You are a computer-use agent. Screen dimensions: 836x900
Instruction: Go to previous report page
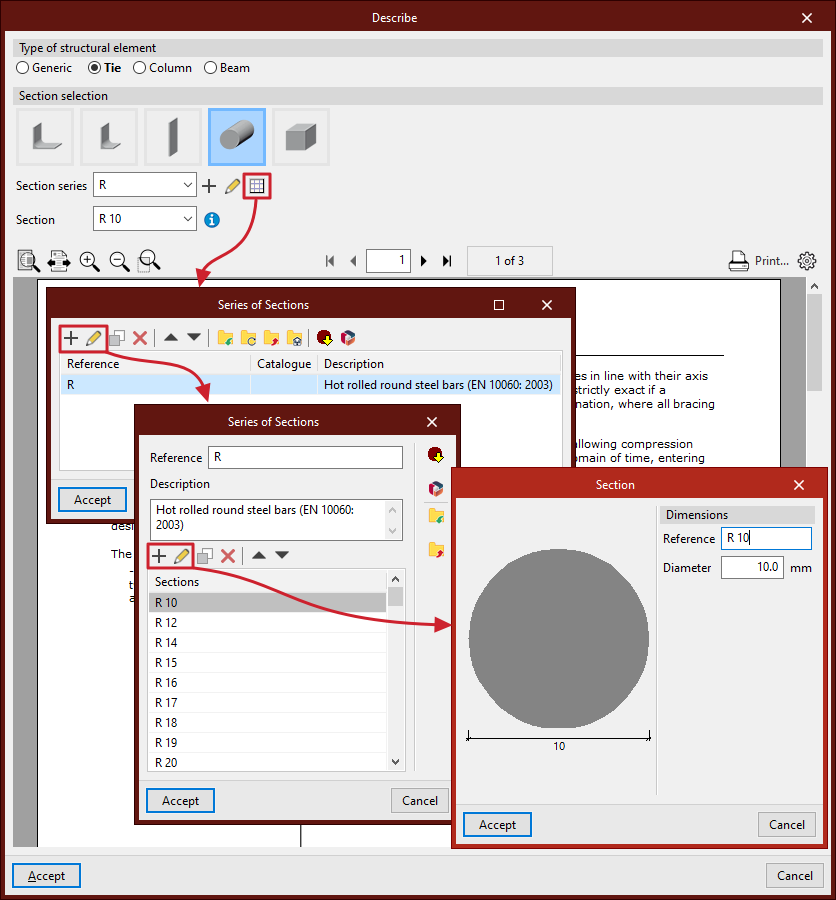(x=353, y=261)
